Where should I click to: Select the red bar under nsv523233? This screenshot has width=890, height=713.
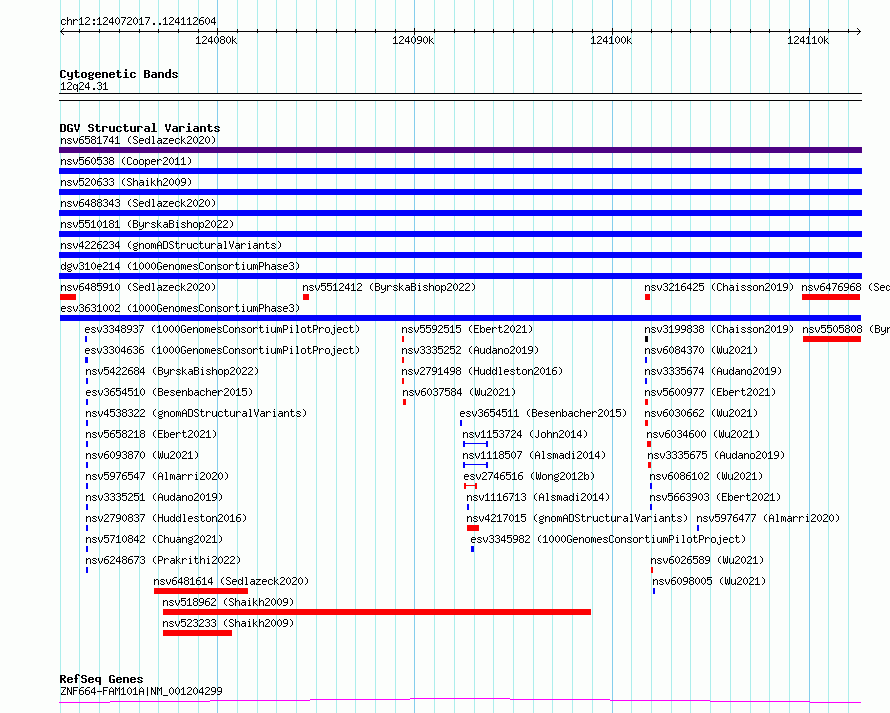[x=198, y=633]
